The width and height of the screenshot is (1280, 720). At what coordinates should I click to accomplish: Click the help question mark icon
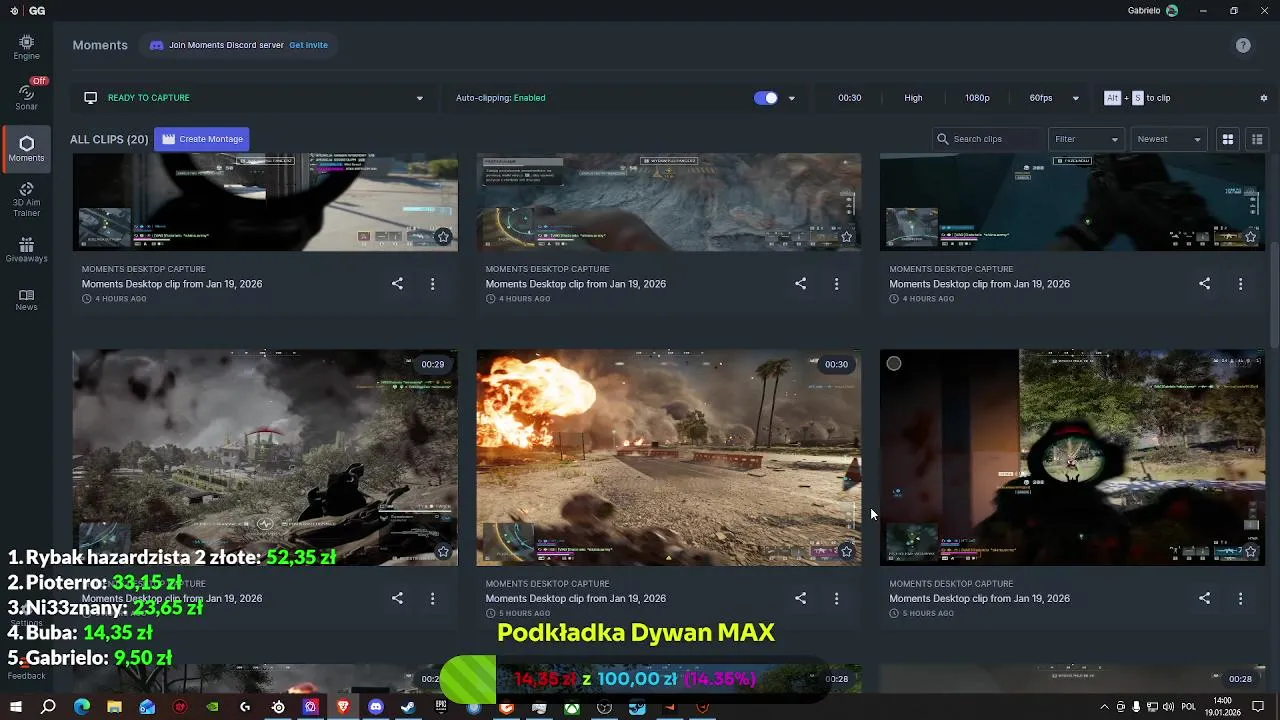[1243, 45]
